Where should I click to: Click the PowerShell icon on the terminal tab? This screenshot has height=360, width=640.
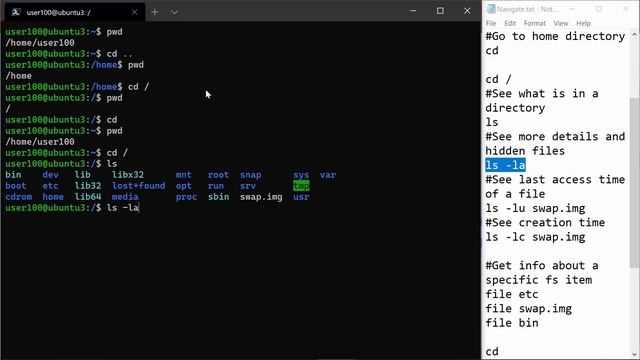16,12
